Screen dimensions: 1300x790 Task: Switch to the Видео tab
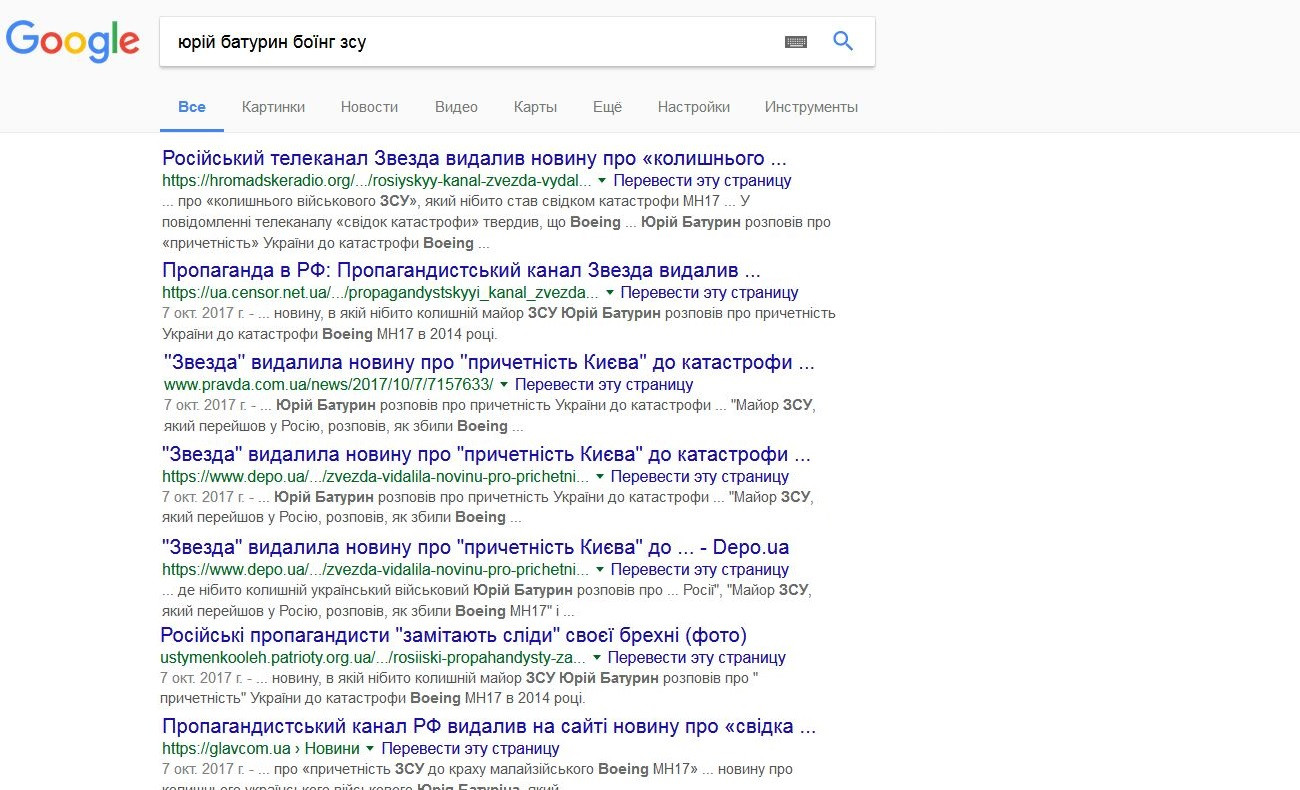pos(456,107)
